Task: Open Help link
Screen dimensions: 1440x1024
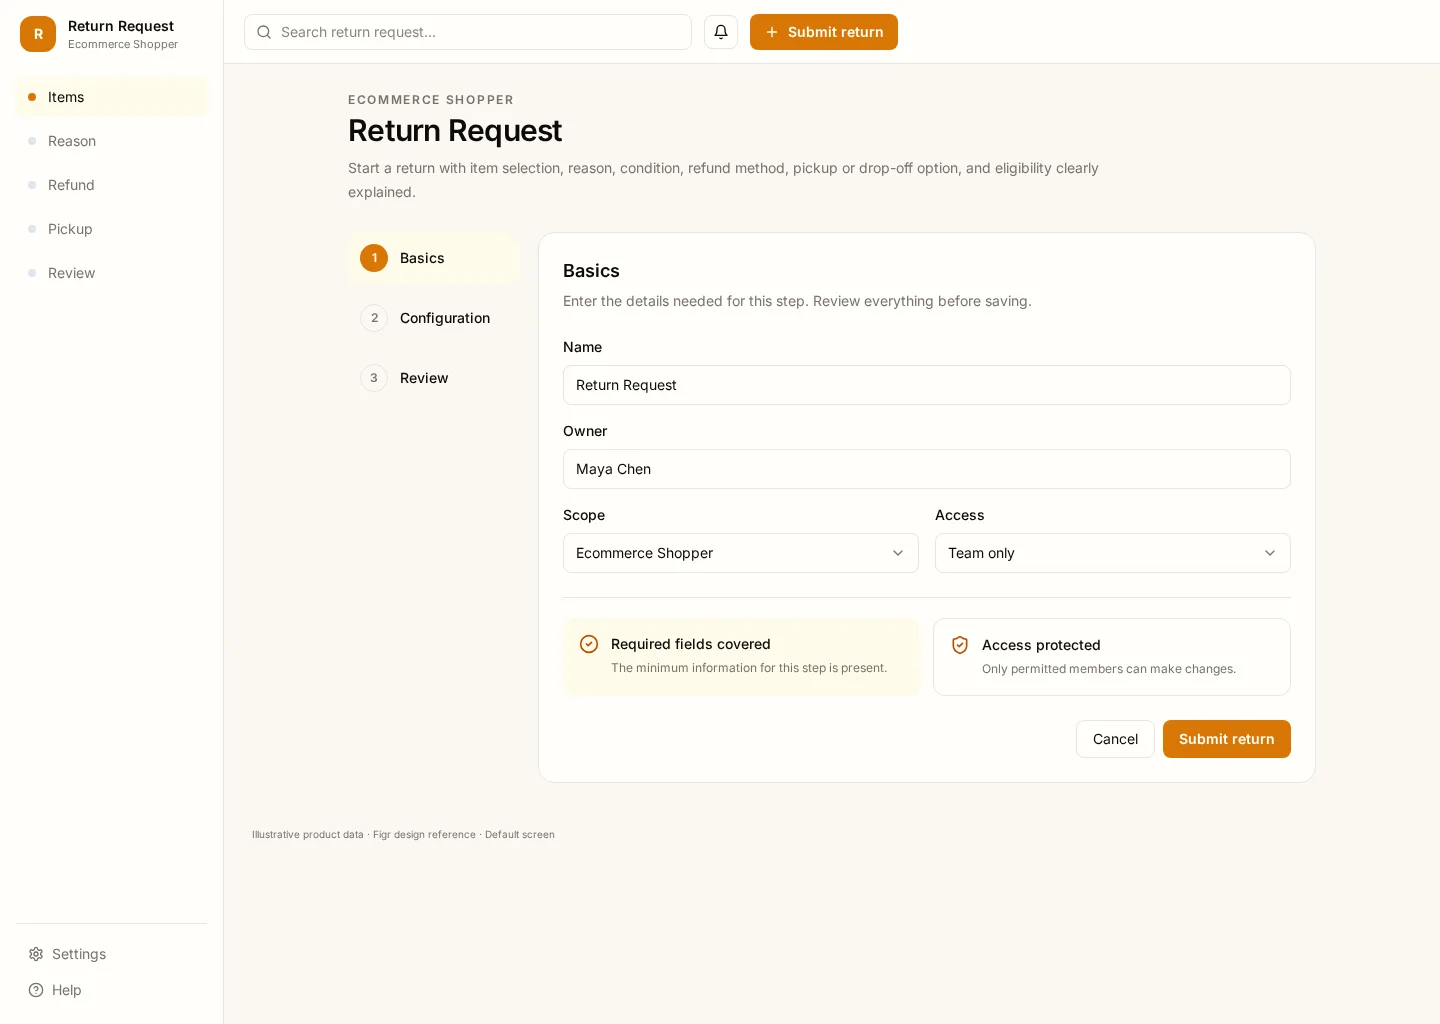Action: tap(112, 990)
